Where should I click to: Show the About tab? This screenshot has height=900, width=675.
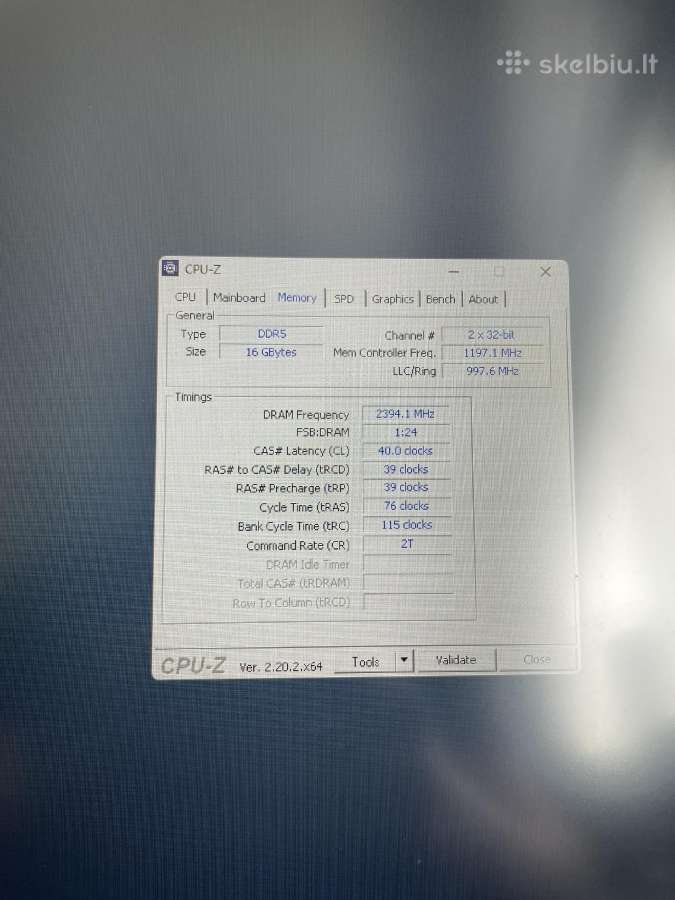point(483,299)
